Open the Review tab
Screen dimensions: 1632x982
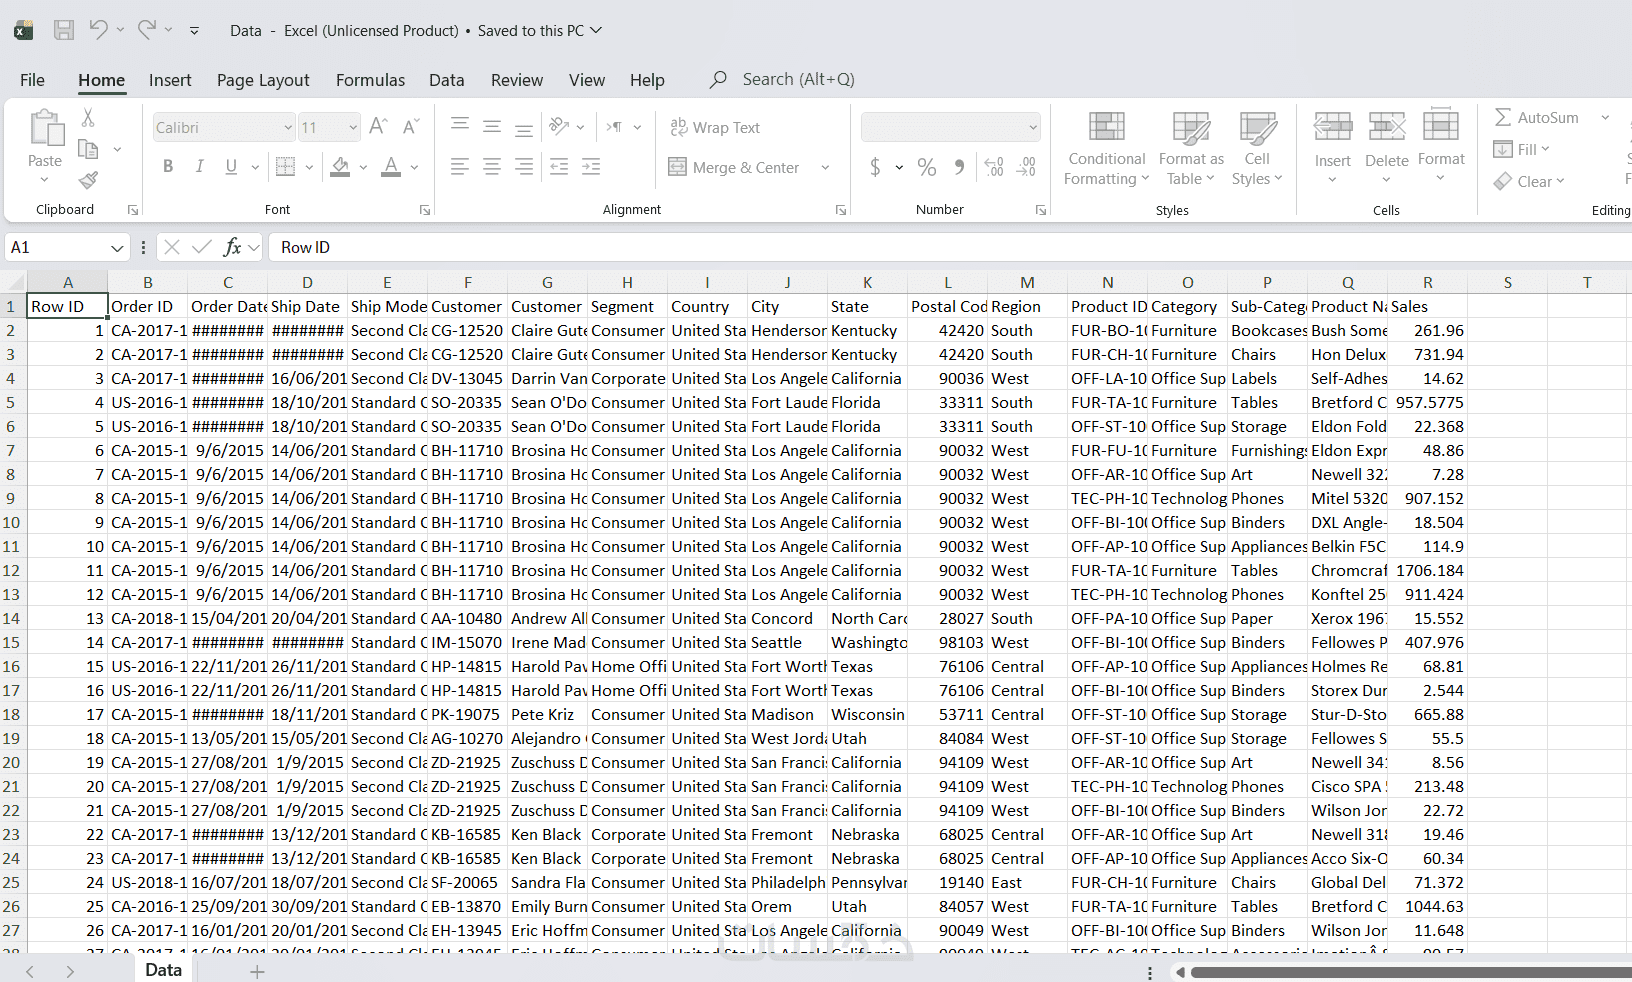tap(517, 80)
